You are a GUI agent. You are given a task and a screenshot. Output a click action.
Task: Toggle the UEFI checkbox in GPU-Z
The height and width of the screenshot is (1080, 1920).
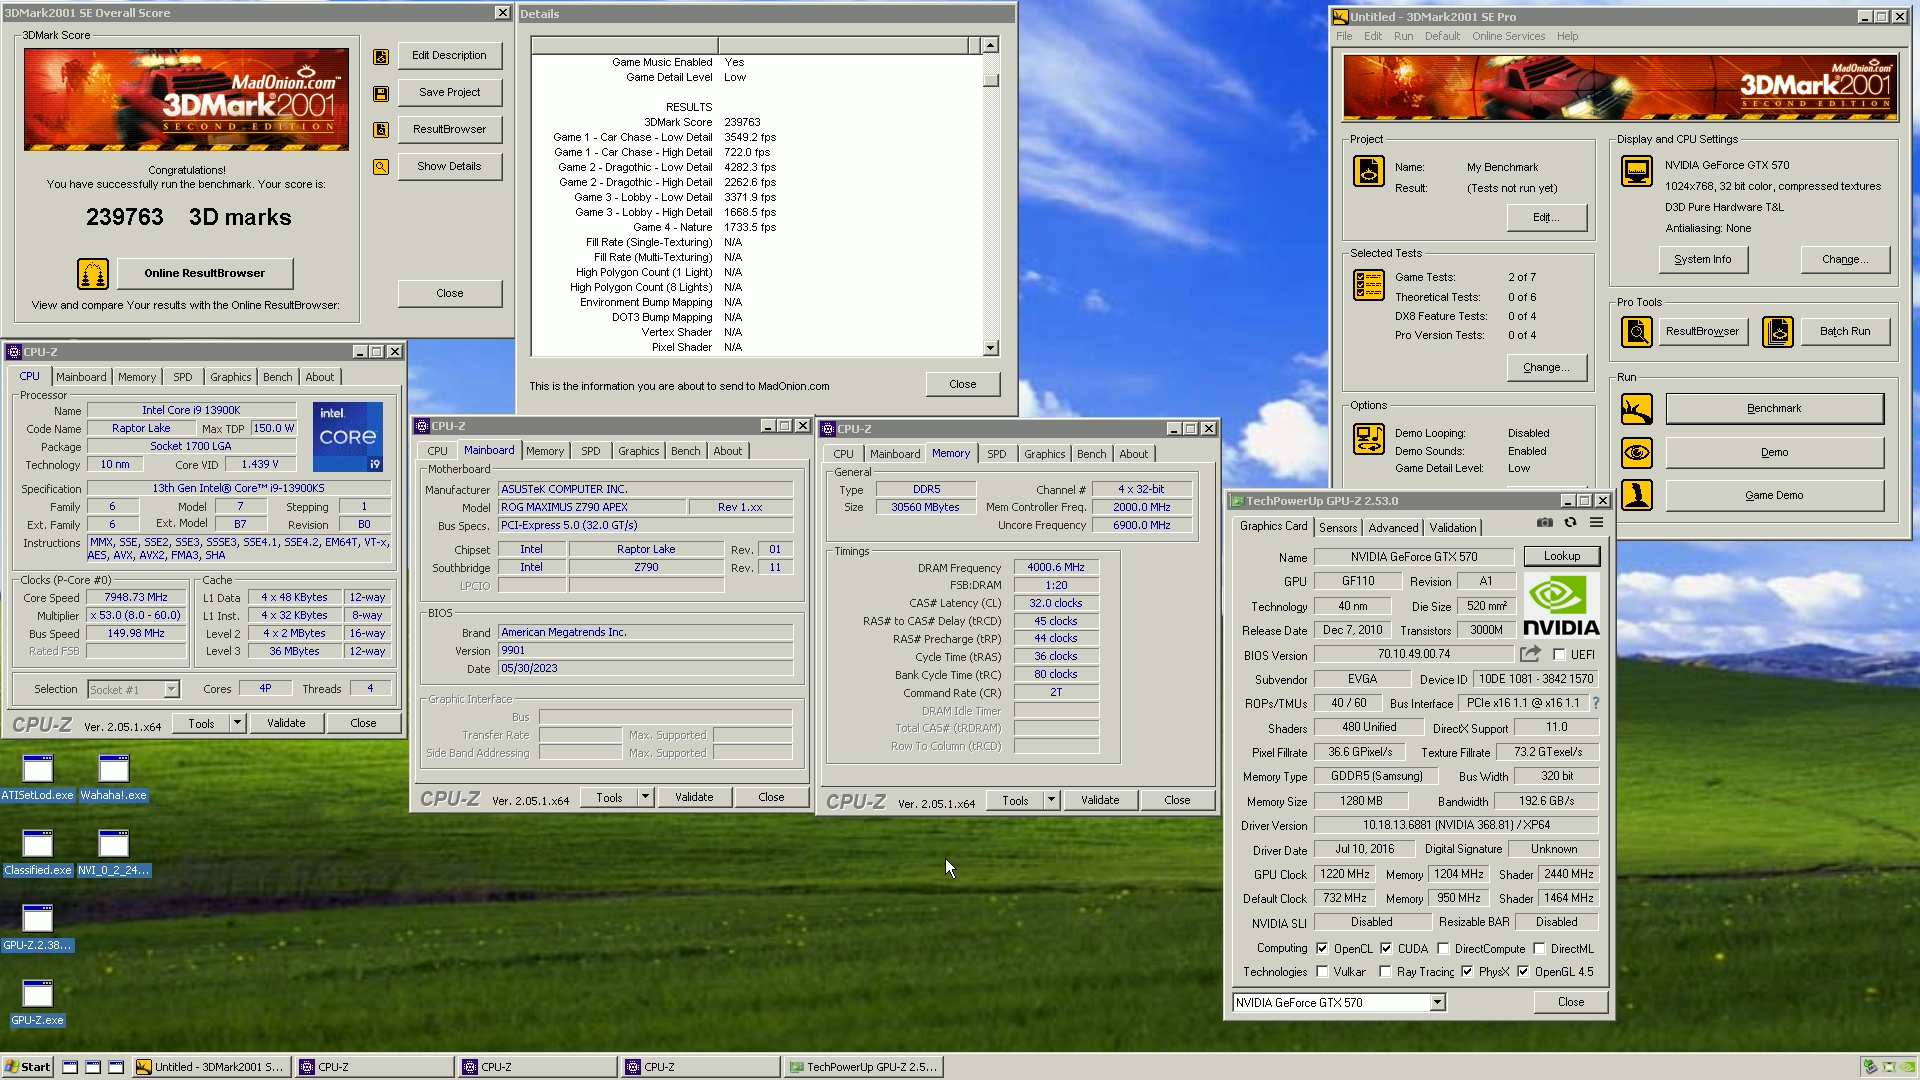[x=1559, y=655]
